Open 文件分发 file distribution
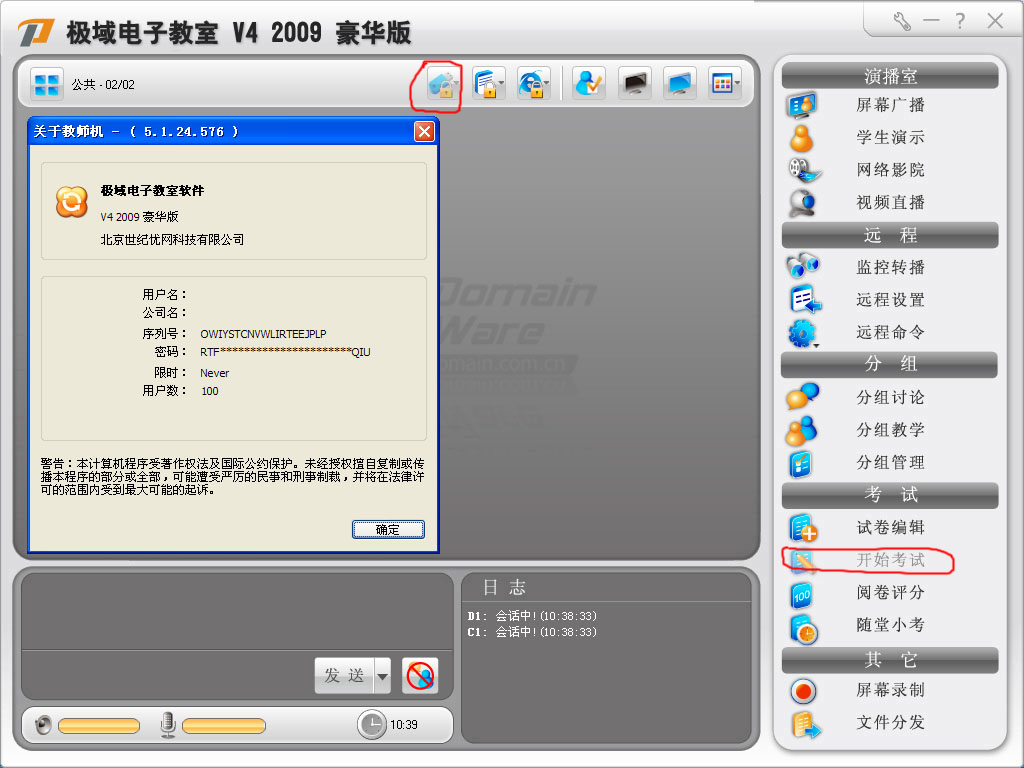The width and height of the screenshot is (1024, 768). (889, 722)
